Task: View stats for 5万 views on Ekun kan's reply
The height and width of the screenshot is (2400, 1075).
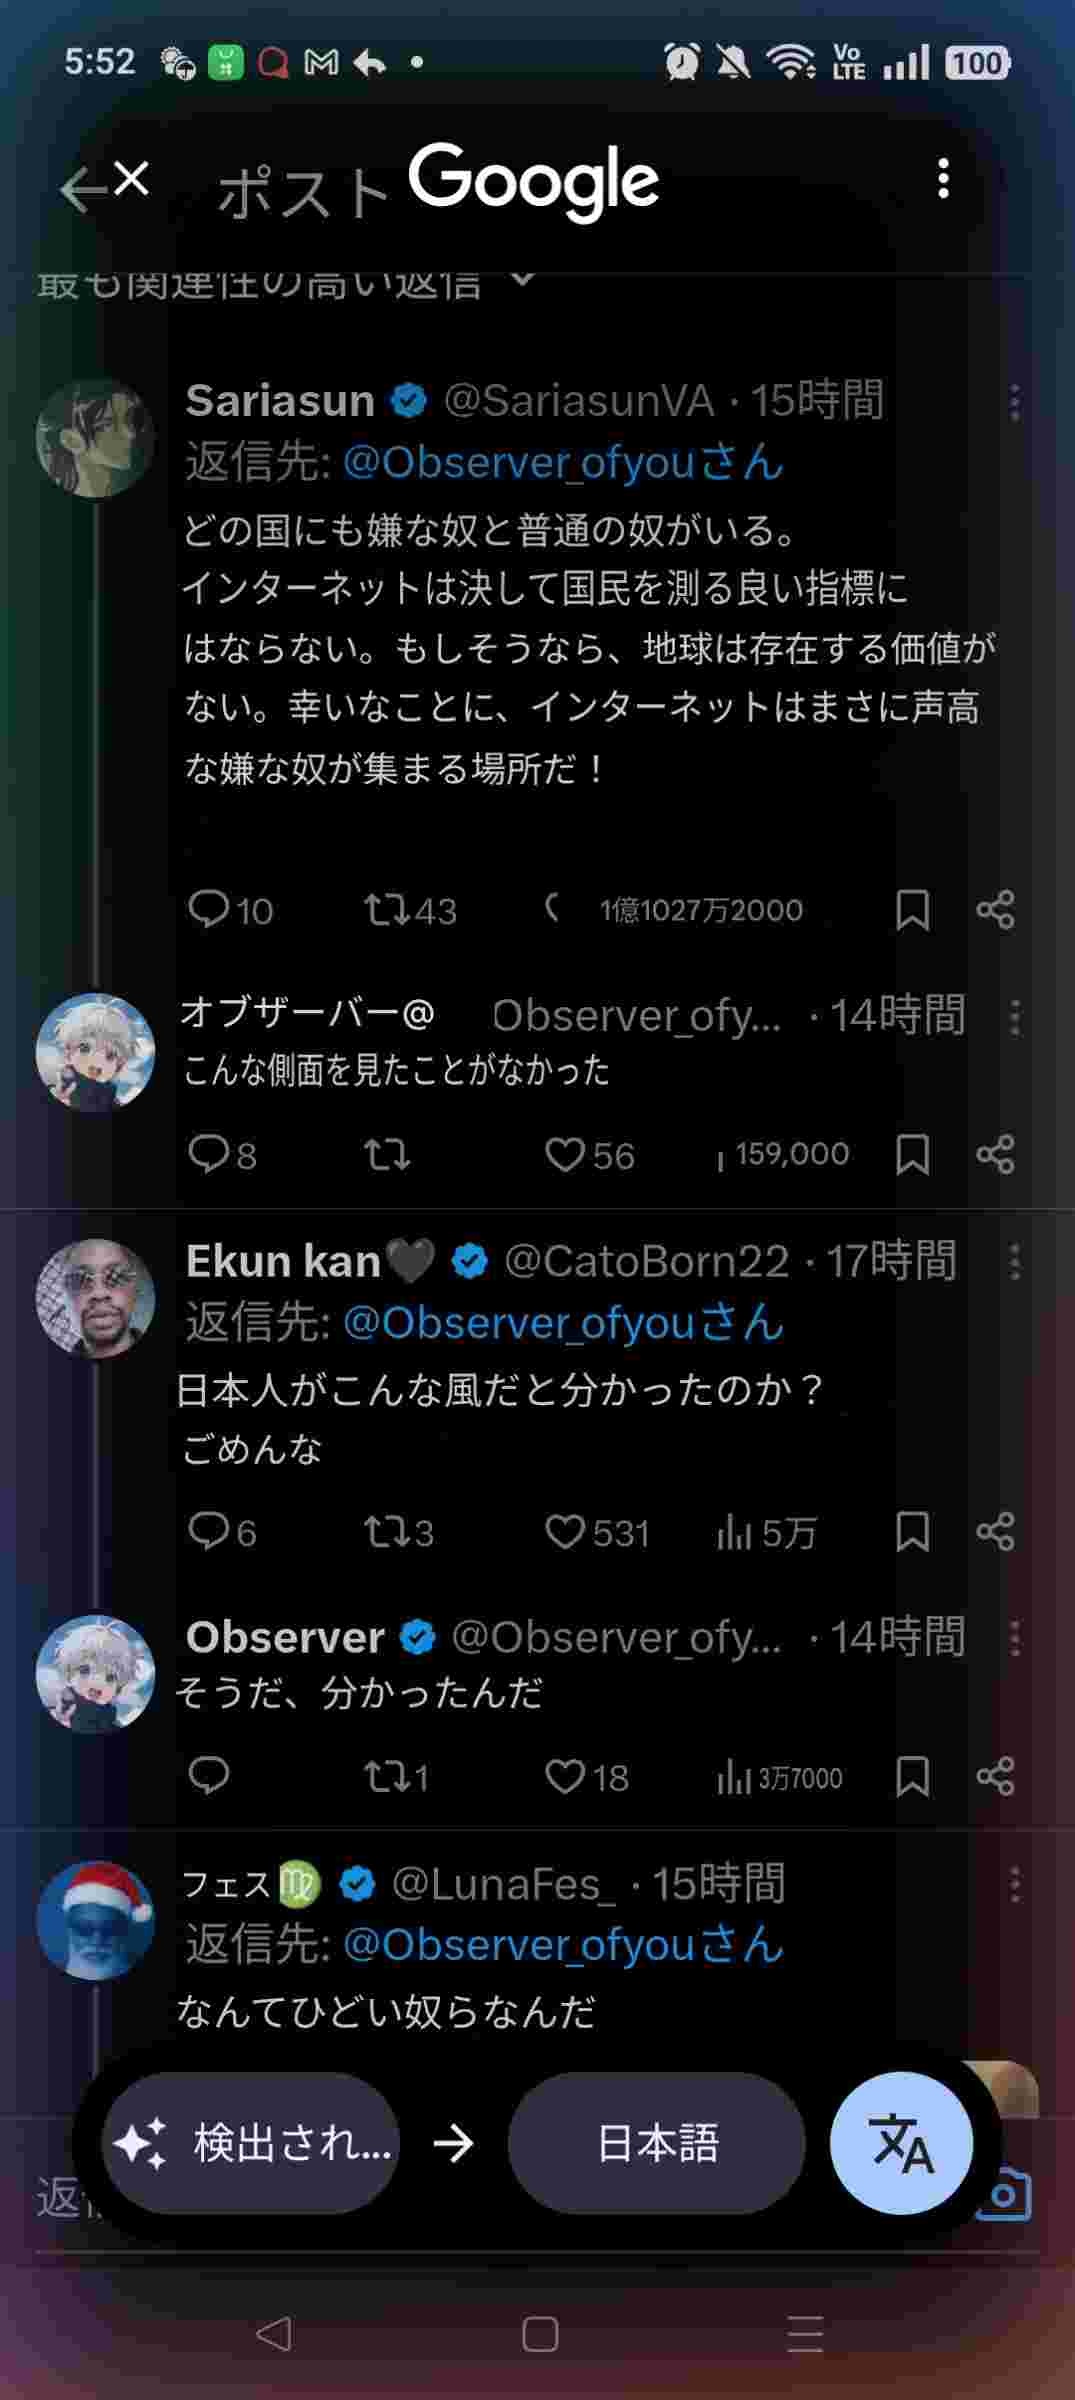Action: click(767, 1532)
